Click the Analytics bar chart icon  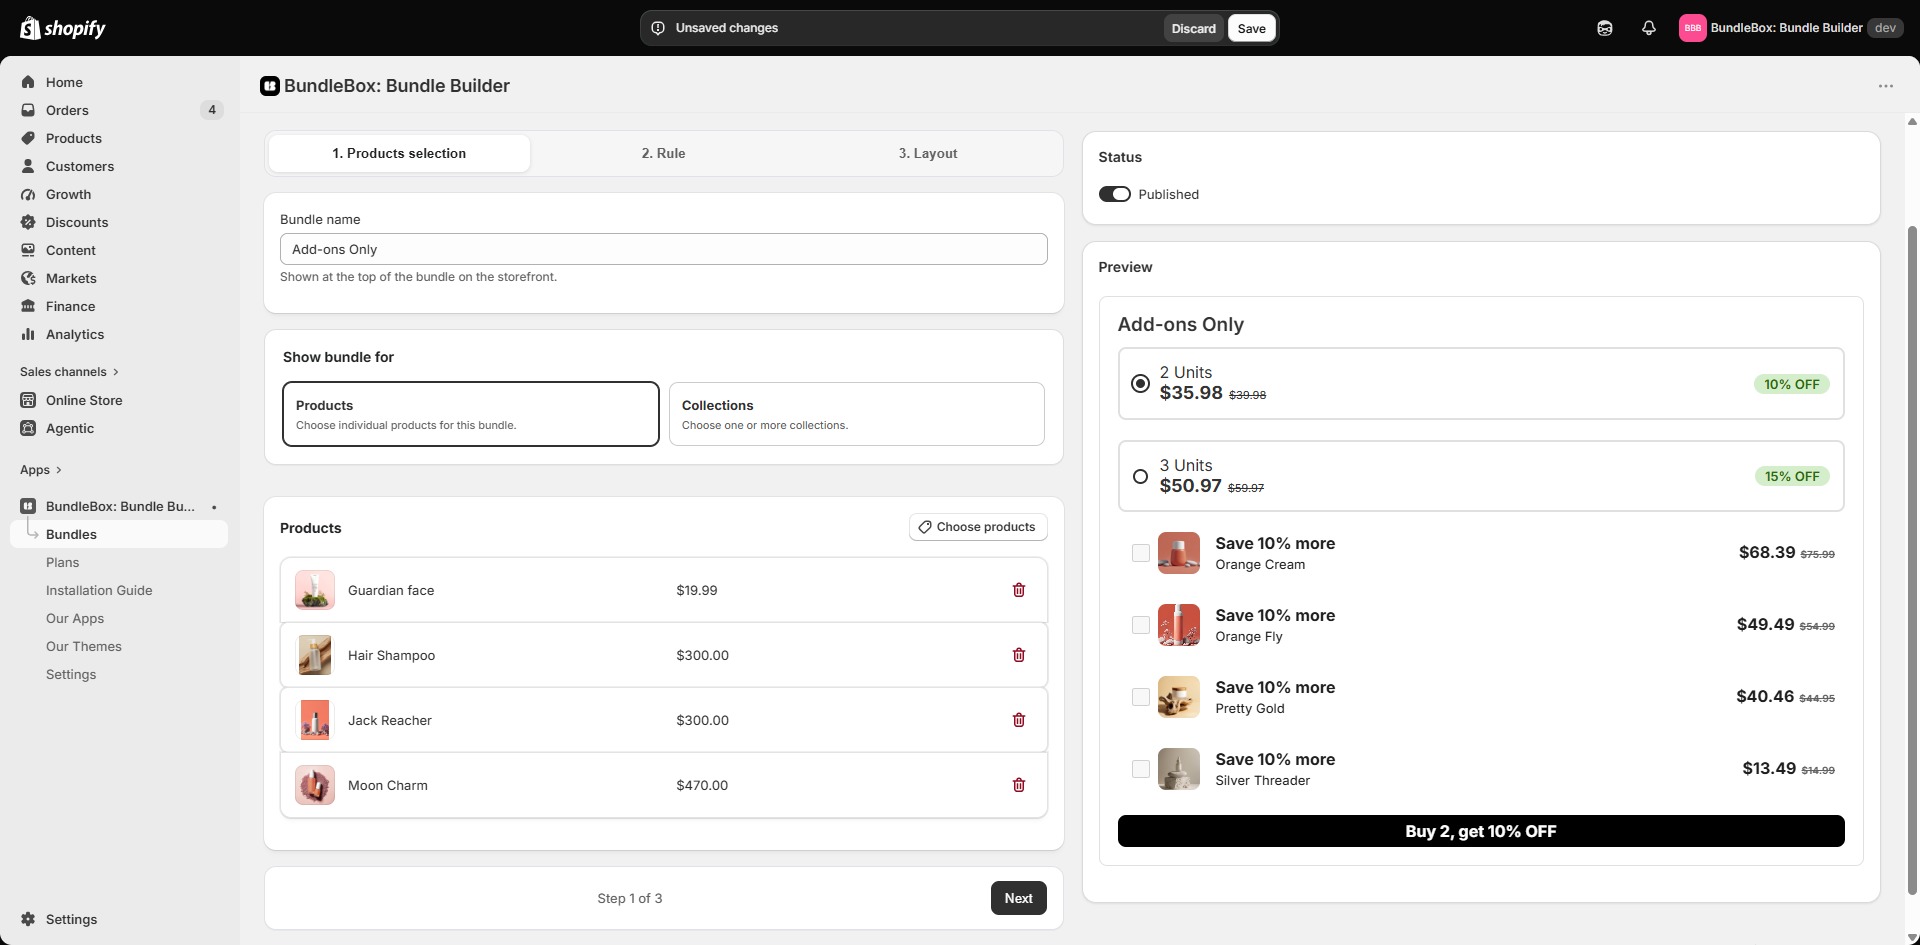coord(28,334)
